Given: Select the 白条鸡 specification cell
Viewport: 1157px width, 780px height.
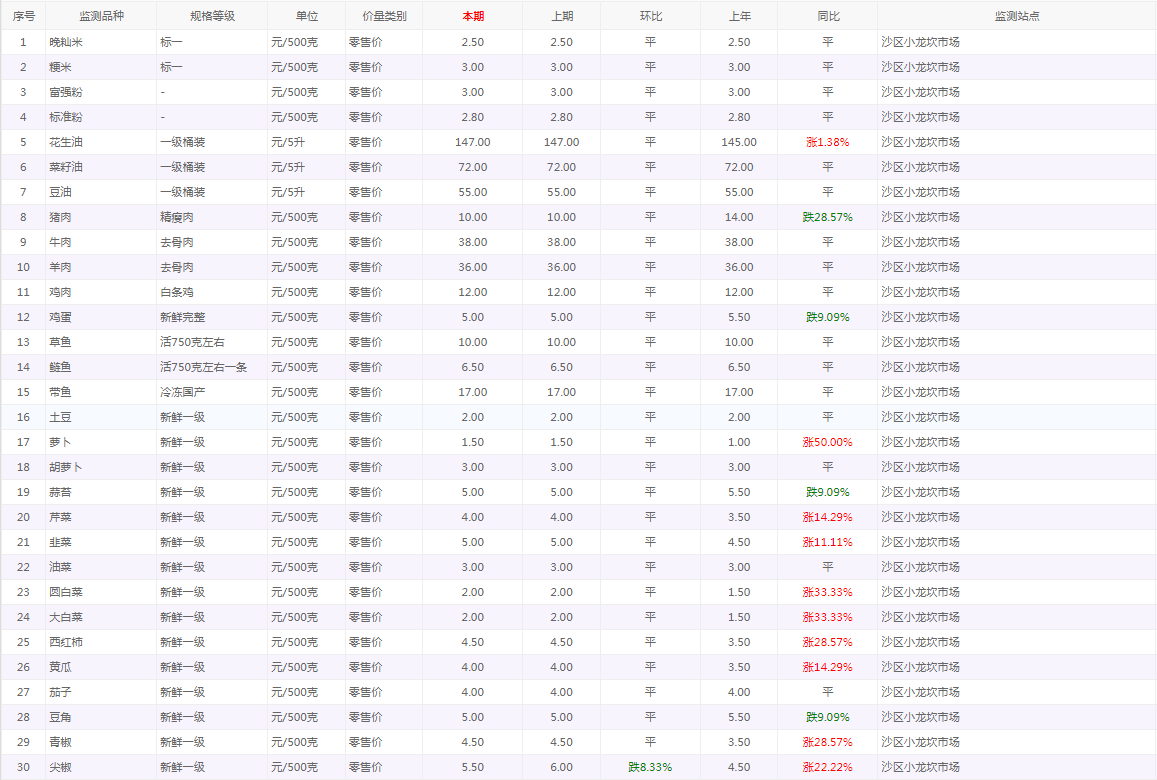Looking at the screenshot, I should tap(177, 292).
